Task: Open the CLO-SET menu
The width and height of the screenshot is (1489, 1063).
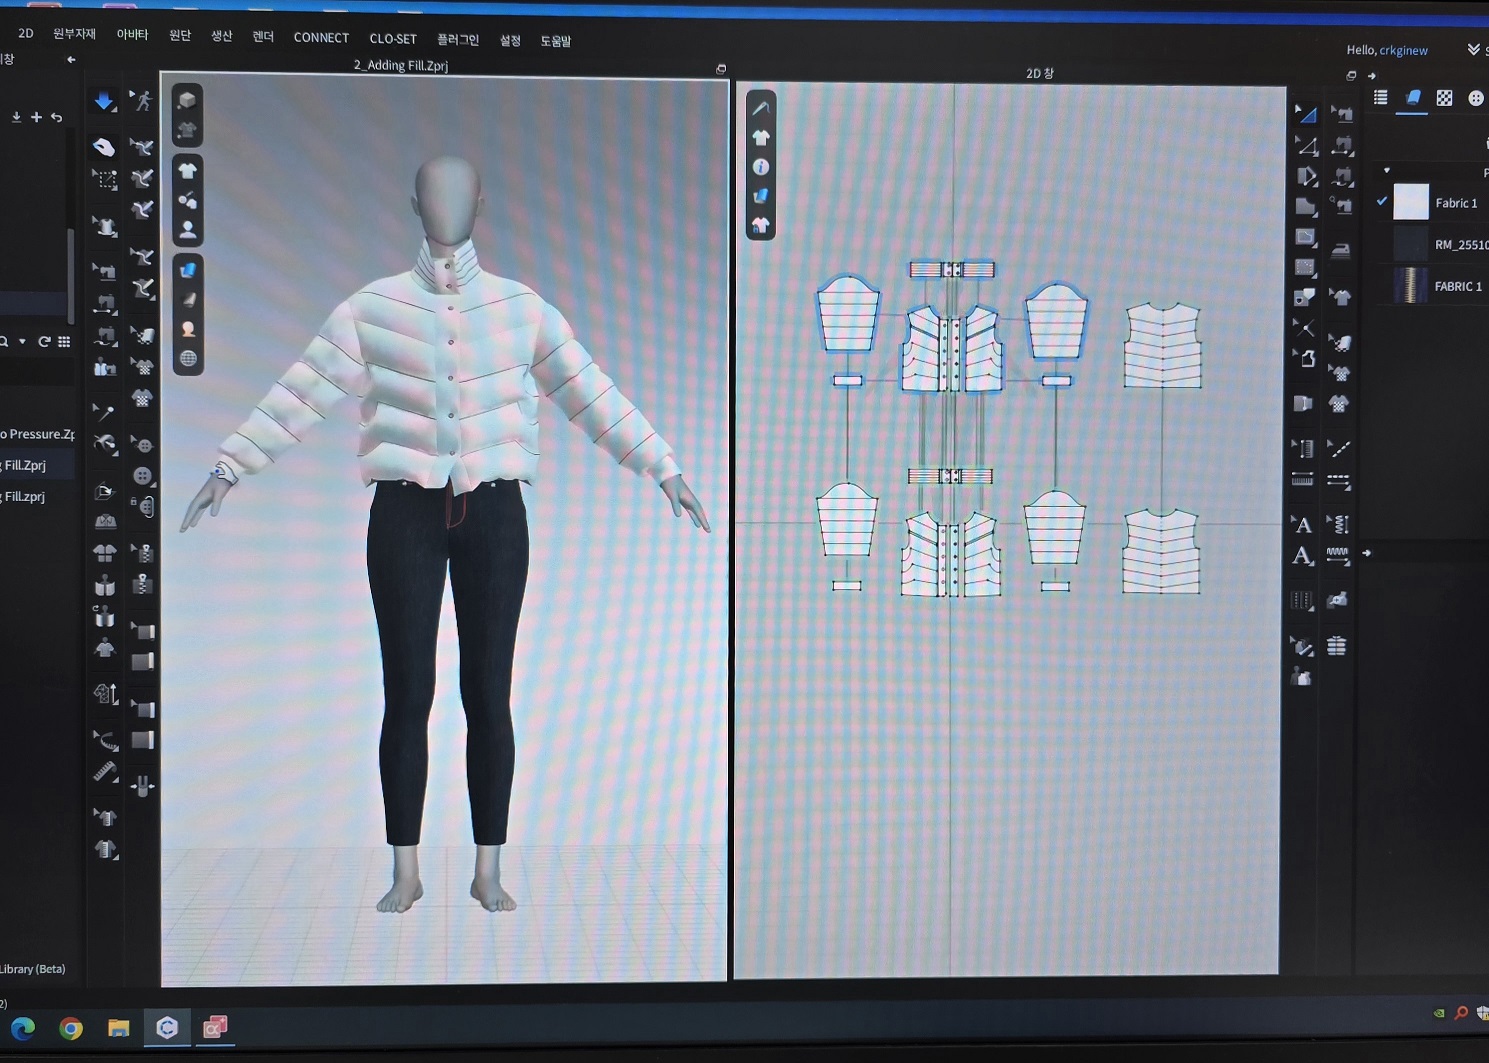Action: pyautogui.click(x=392, y=39)
